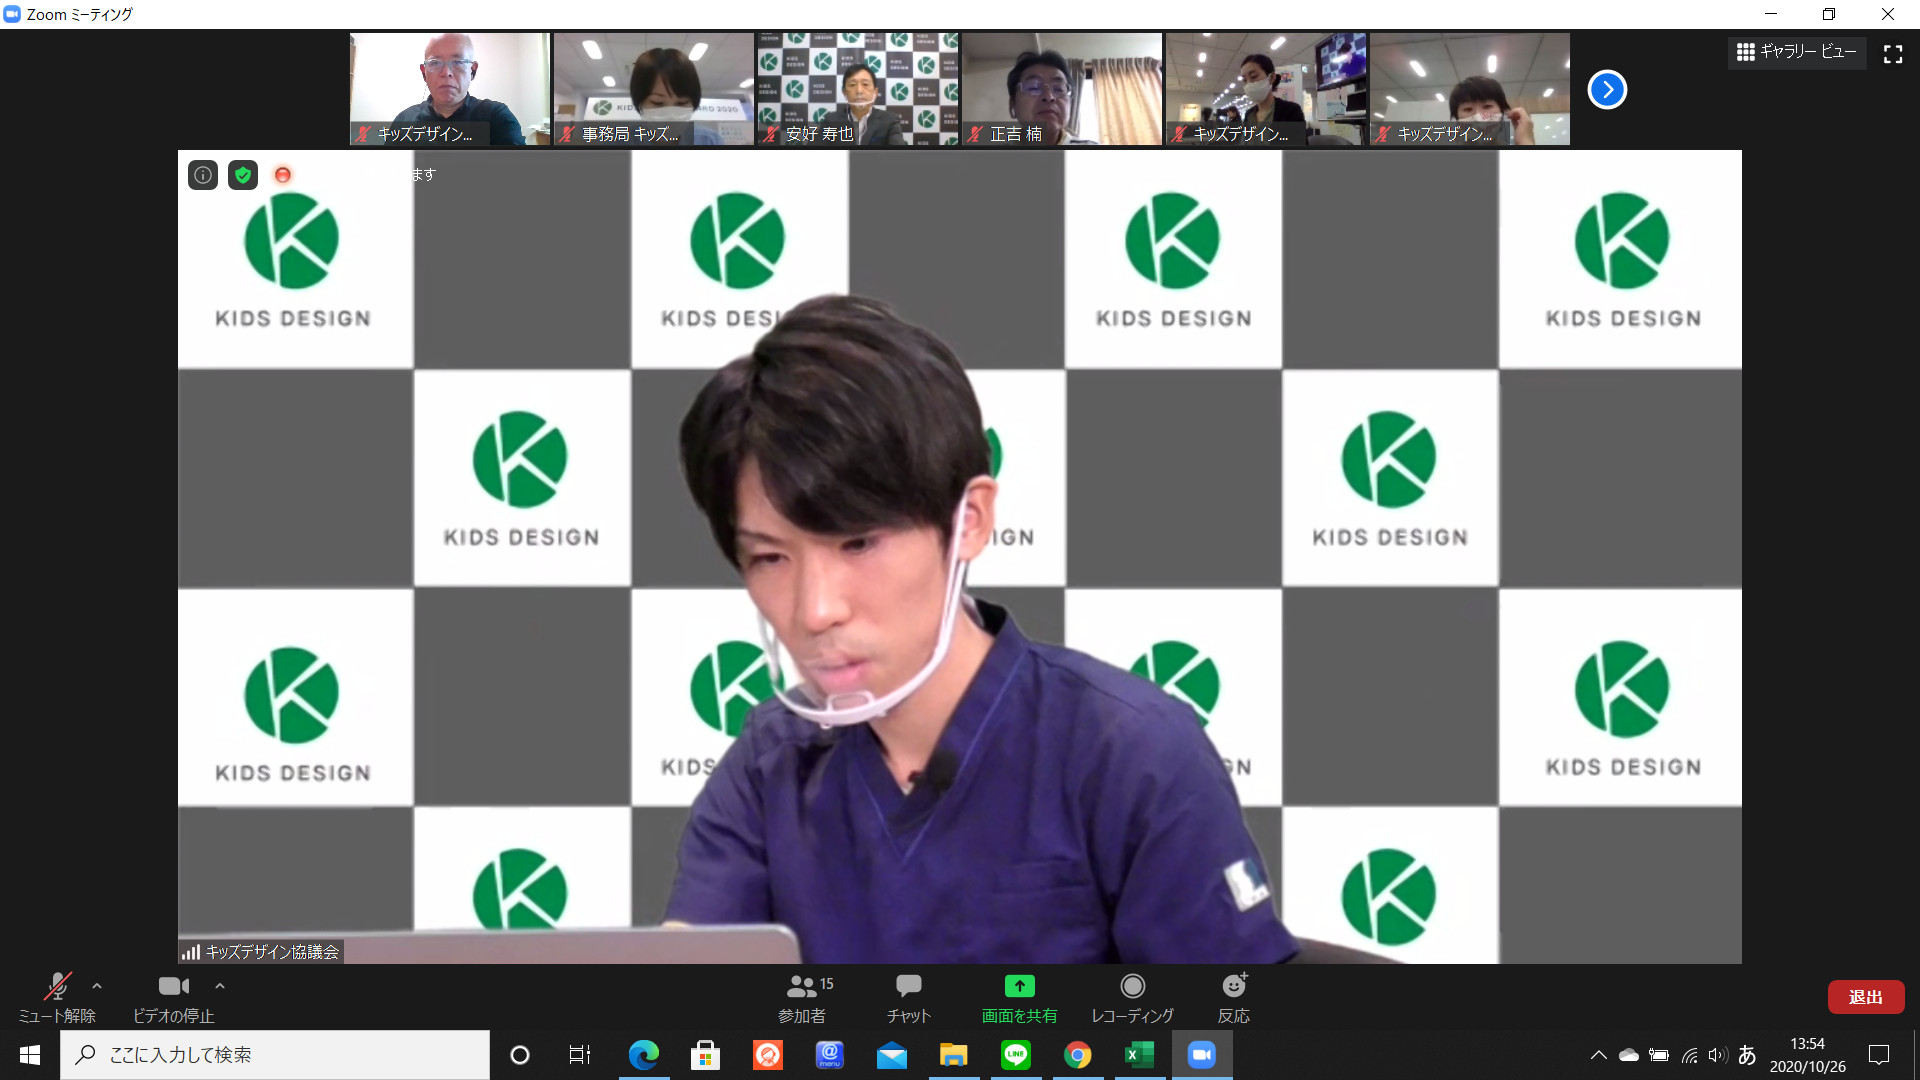Open Windows Start menu
The height and width of the screenshot is (1080, 1920).
(x=30, y=1055)
